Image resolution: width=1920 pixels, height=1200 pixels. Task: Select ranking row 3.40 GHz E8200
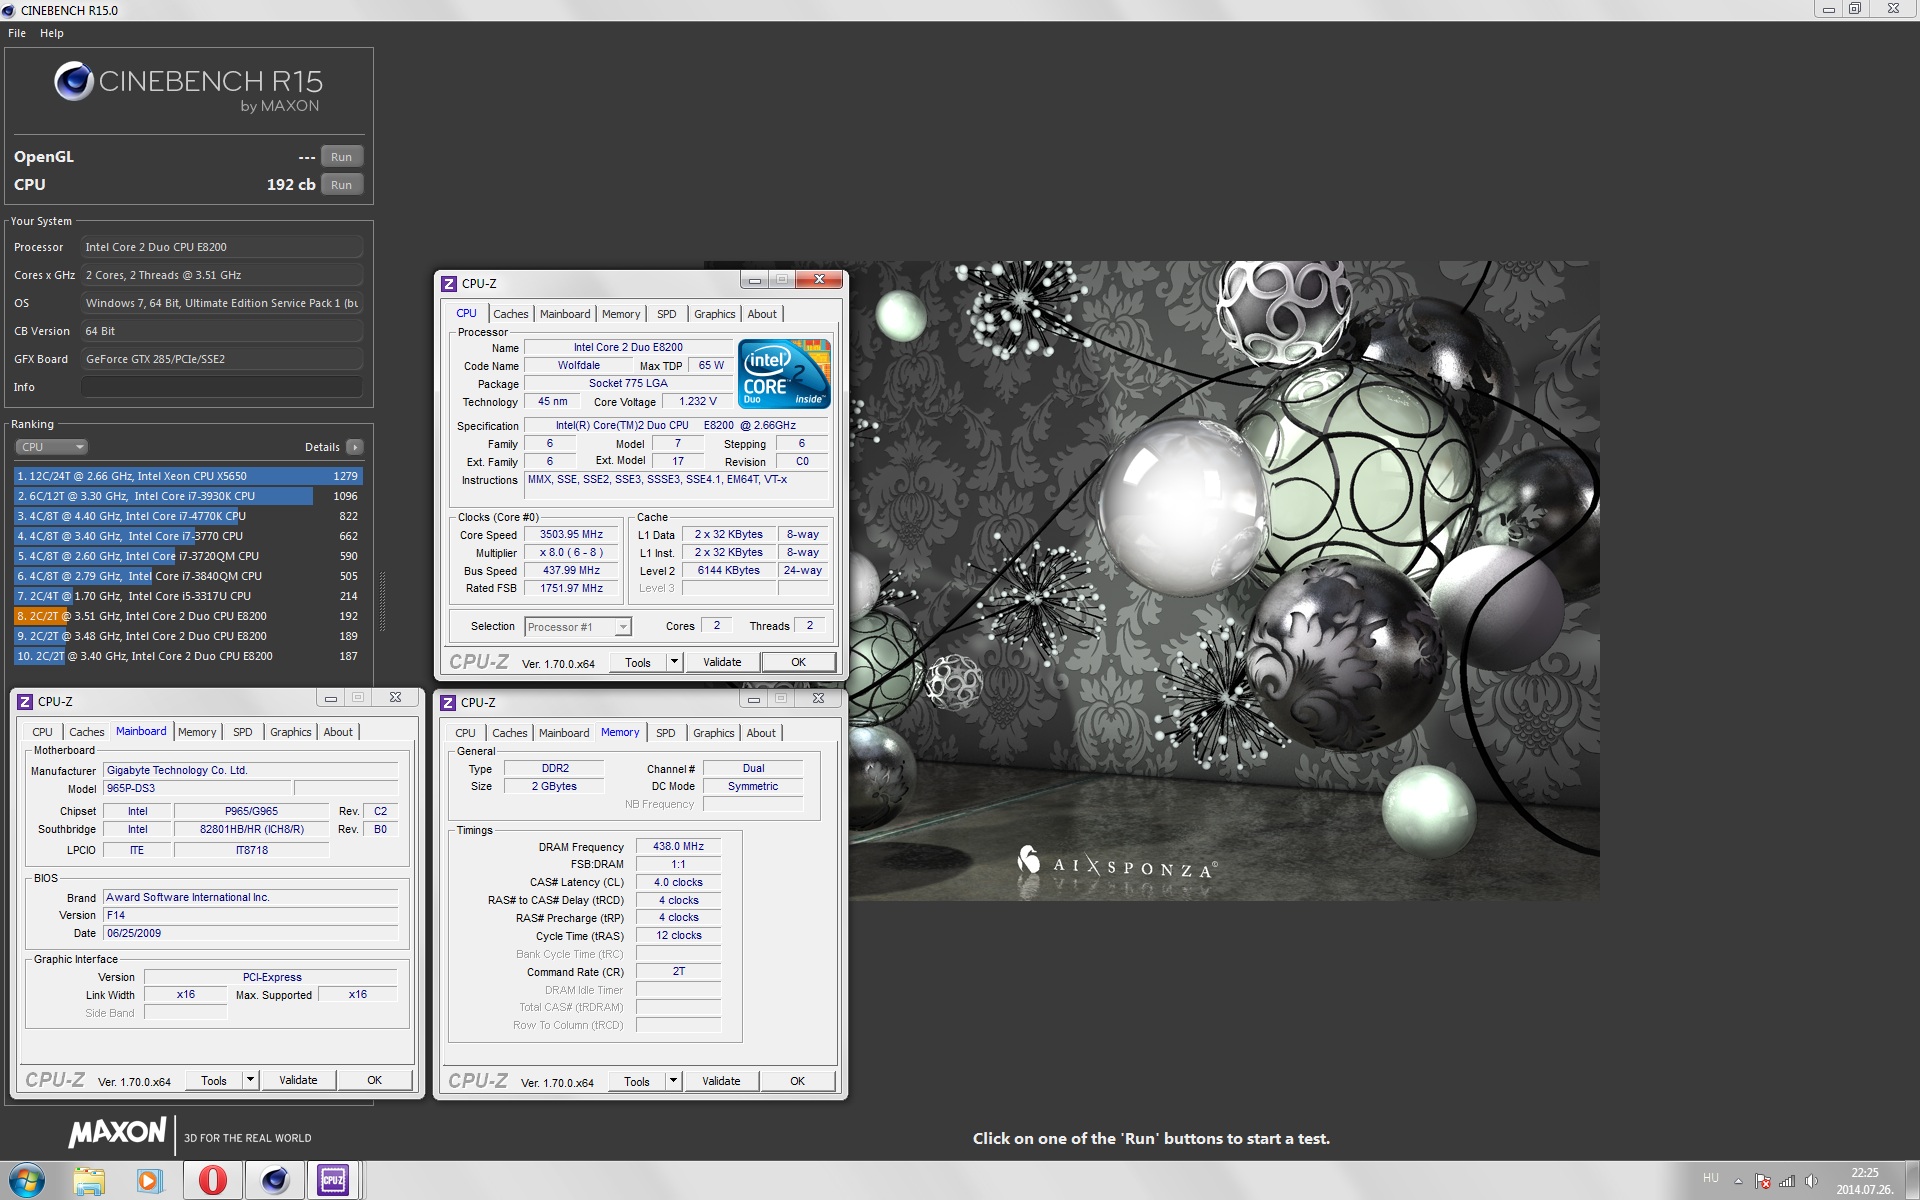187,656
